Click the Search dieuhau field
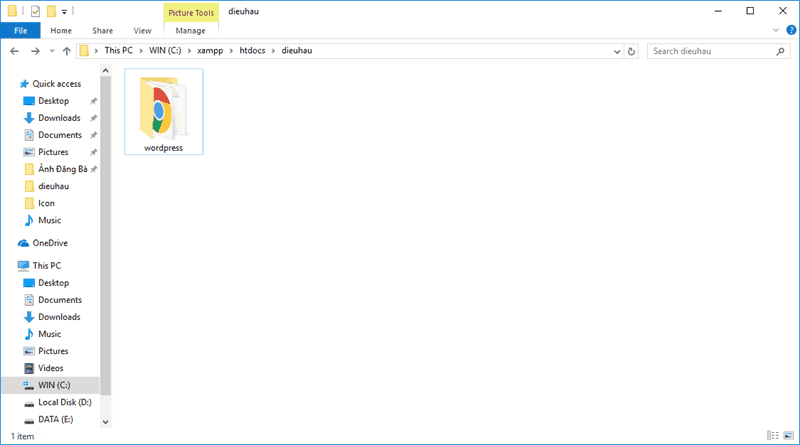Image resolution: width=800 pixels, height=445 pixels. pyautogui.click(x=718, y=51)
